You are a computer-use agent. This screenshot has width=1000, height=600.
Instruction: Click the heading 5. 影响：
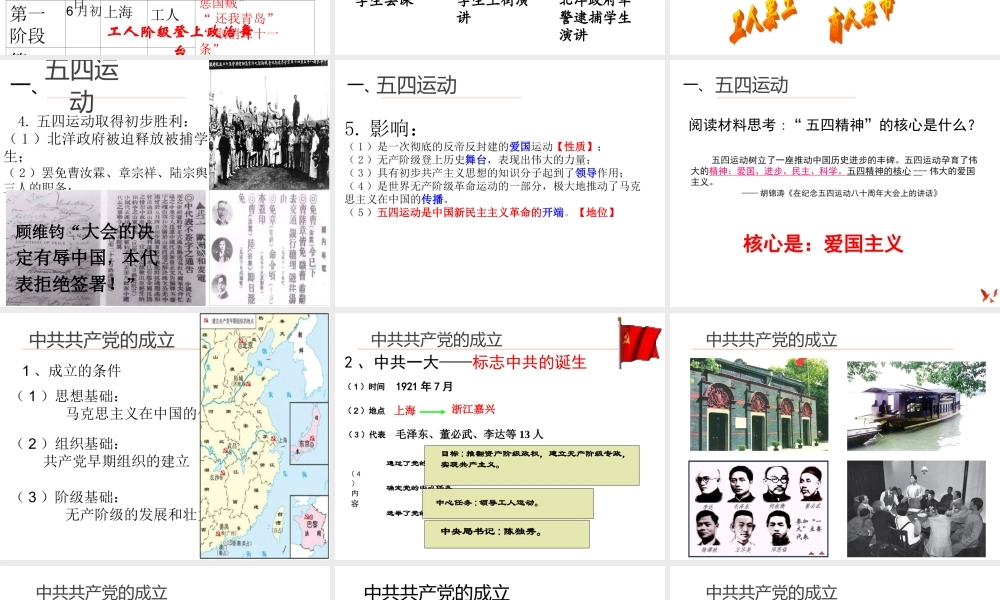click(381, 129)
